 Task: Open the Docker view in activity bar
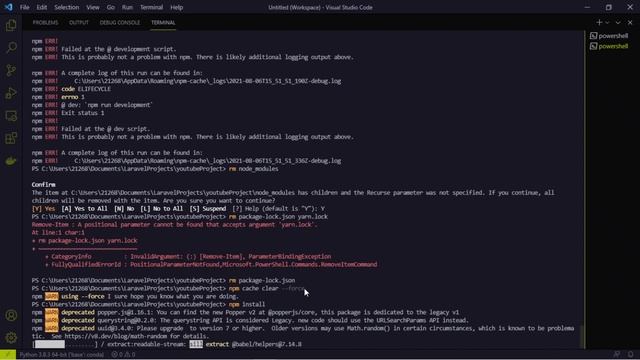[11, 161]
